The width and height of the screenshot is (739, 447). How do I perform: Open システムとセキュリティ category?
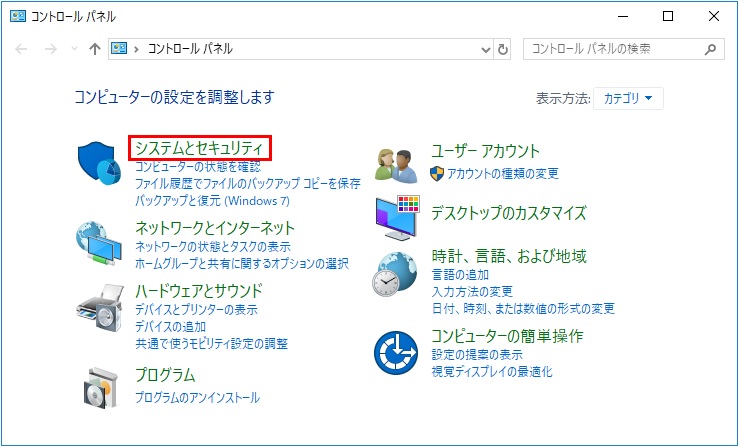click(x=199, y=148)
